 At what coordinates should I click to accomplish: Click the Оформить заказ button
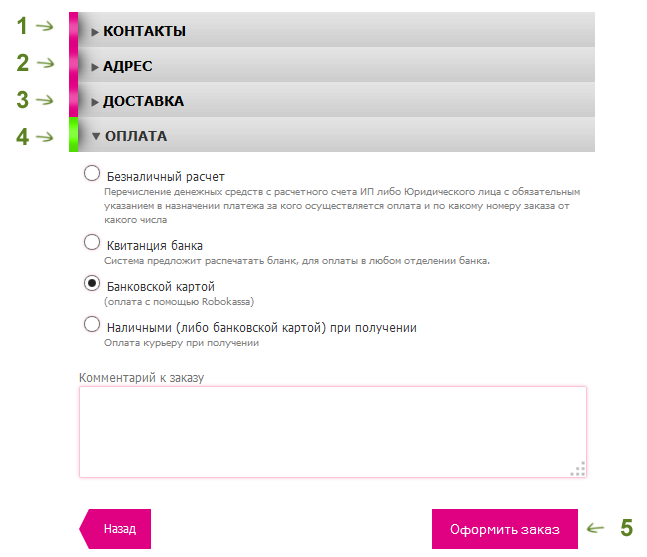click(505, 529)
